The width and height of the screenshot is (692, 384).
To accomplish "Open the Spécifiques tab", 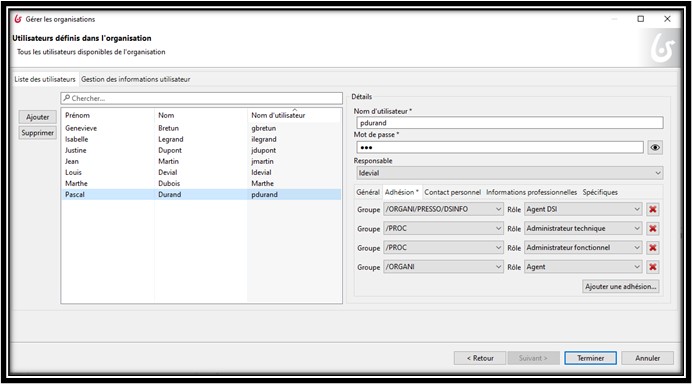I will 600,192.
